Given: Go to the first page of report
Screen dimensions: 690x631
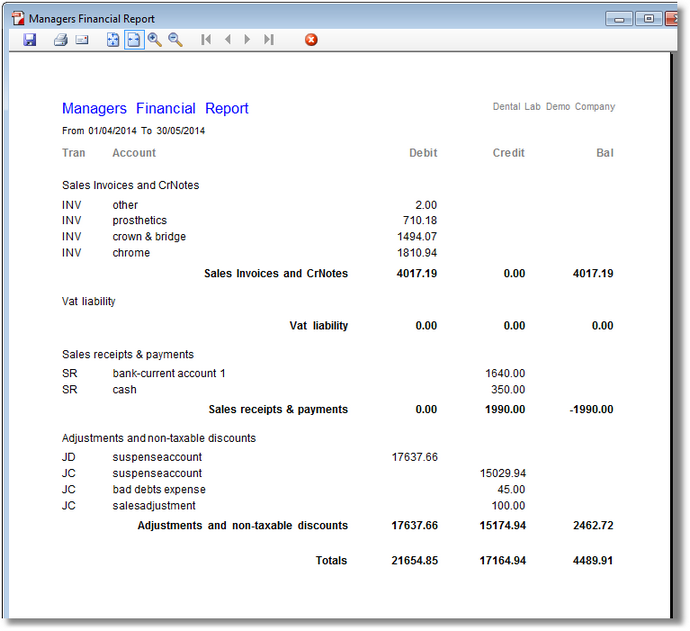Looking at the screenshot, I should [x=206, y=40].
